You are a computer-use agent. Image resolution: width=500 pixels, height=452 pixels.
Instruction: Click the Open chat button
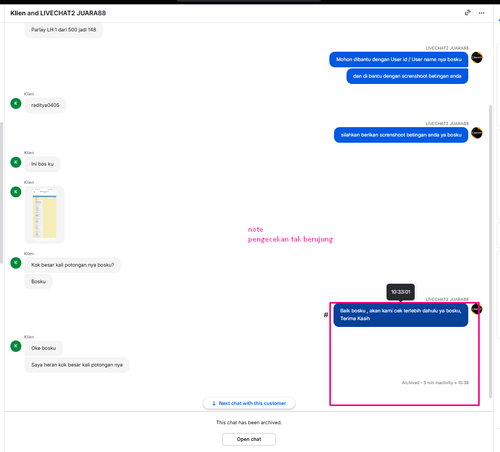pyautogui.click(x=249, y=439)
